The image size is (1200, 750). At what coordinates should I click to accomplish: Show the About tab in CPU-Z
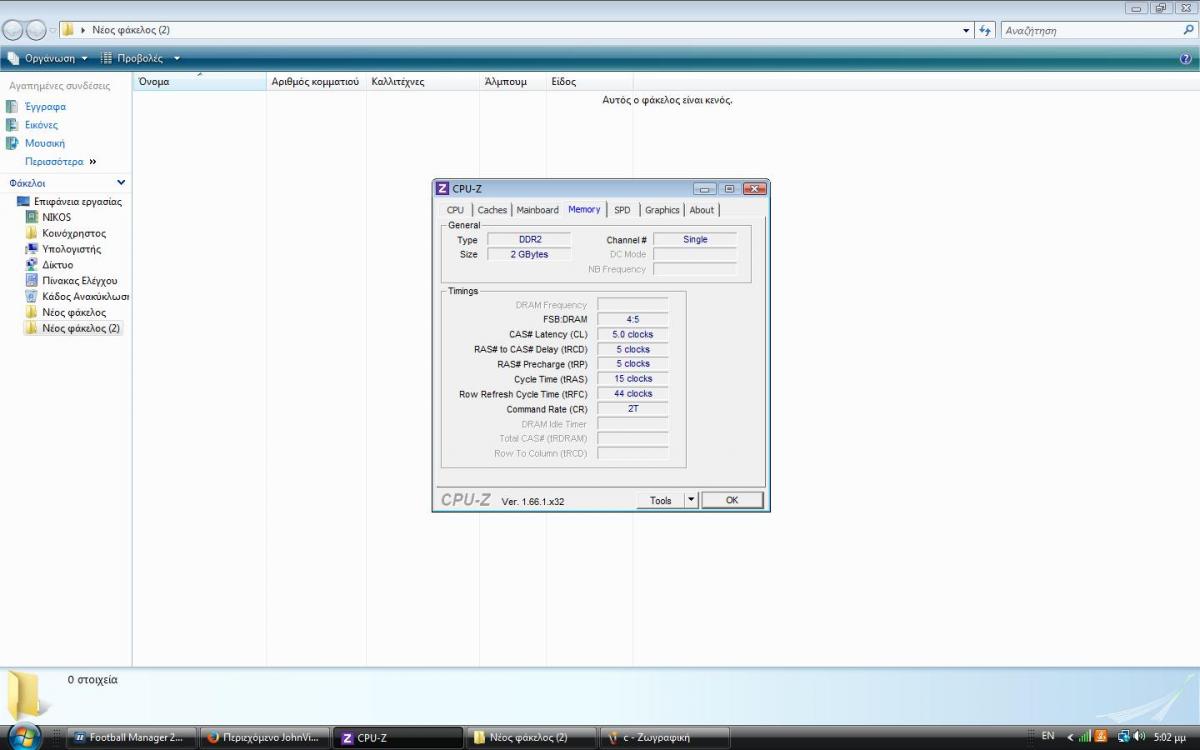[x=702, y=210]
